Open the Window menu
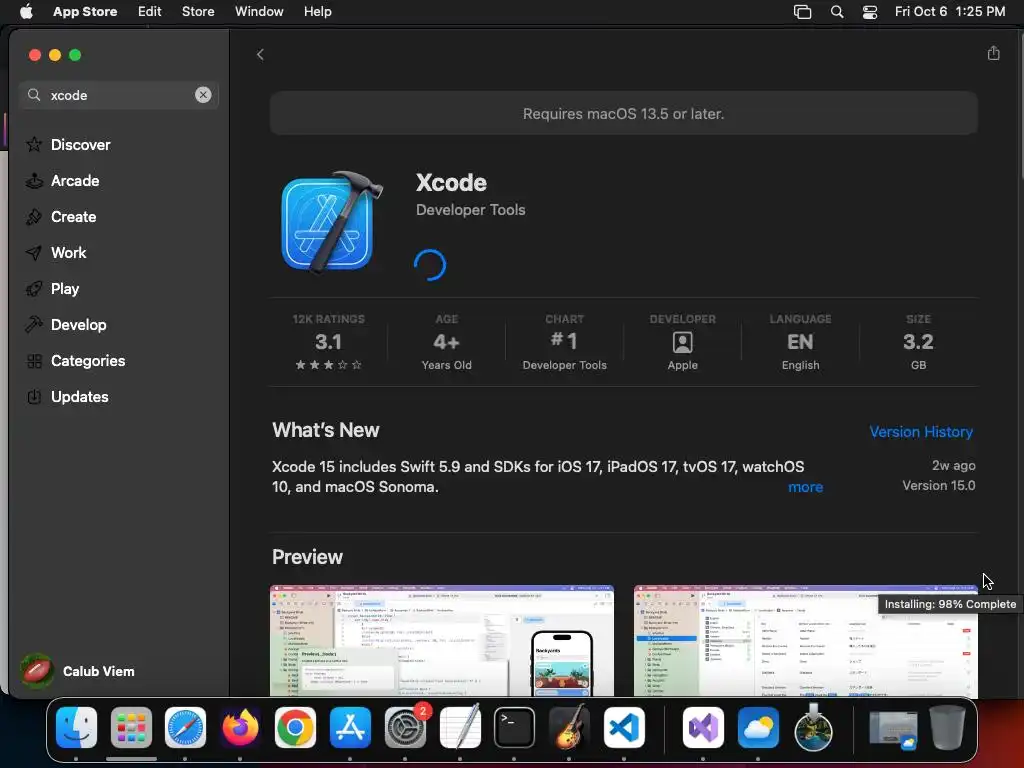Viewport: 1024px width, 768px height. coord(259,12)
